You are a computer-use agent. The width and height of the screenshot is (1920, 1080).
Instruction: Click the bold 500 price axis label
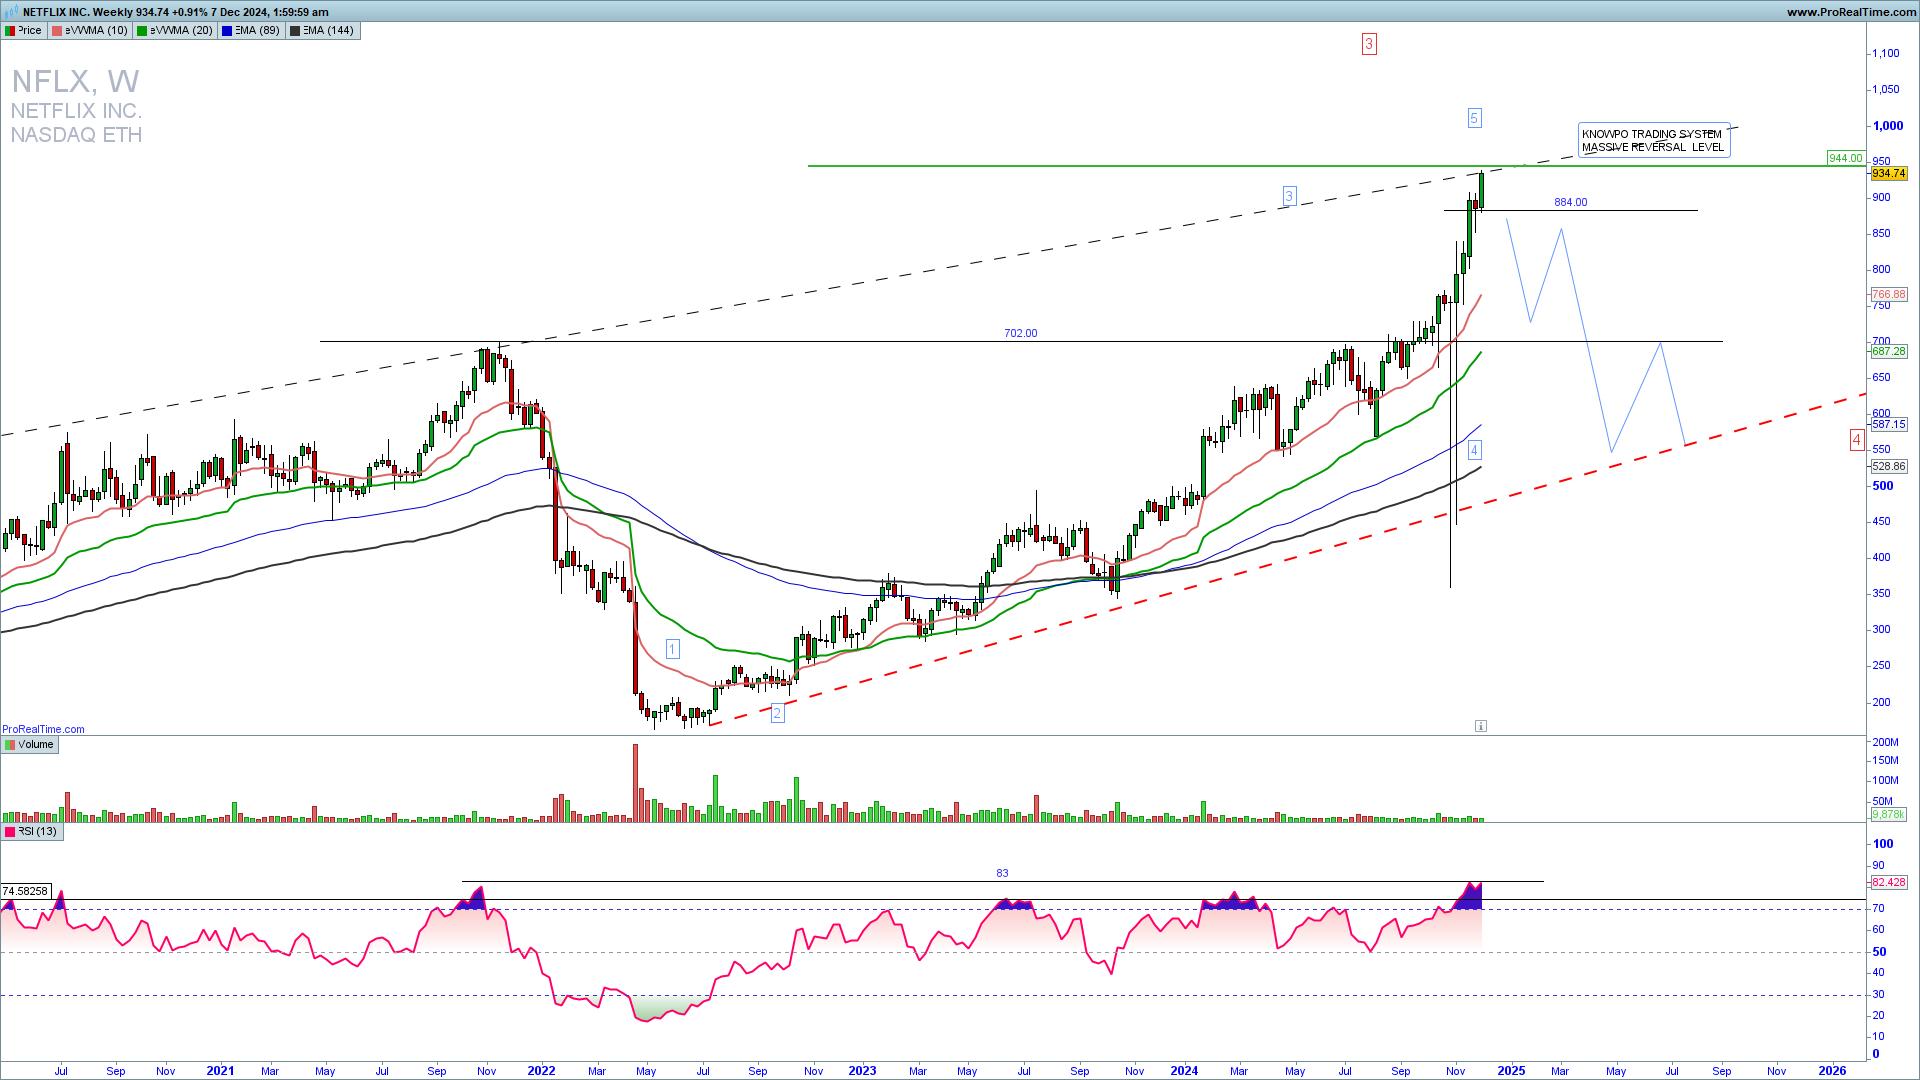click(x=1883, y=486)
